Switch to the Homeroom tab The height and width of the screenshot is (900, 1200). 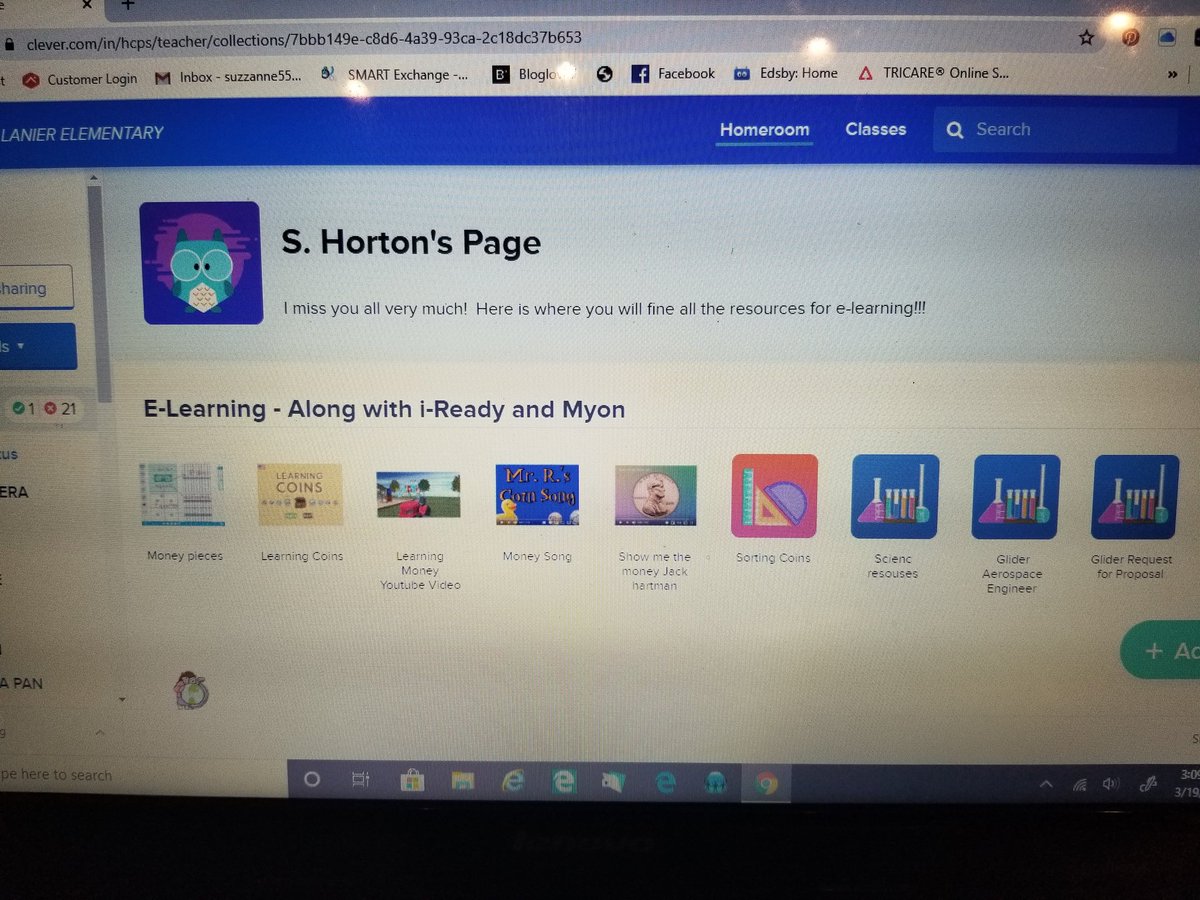[x=765, y=129]
